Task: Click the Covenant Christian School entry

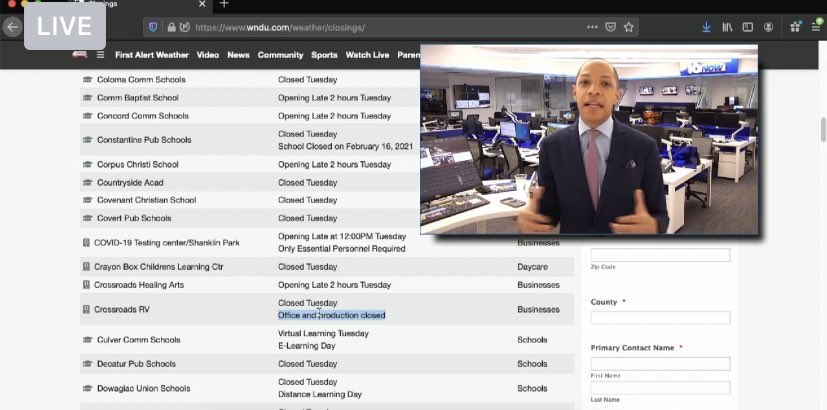Action: pyautogui.click(x=147, y=200)
